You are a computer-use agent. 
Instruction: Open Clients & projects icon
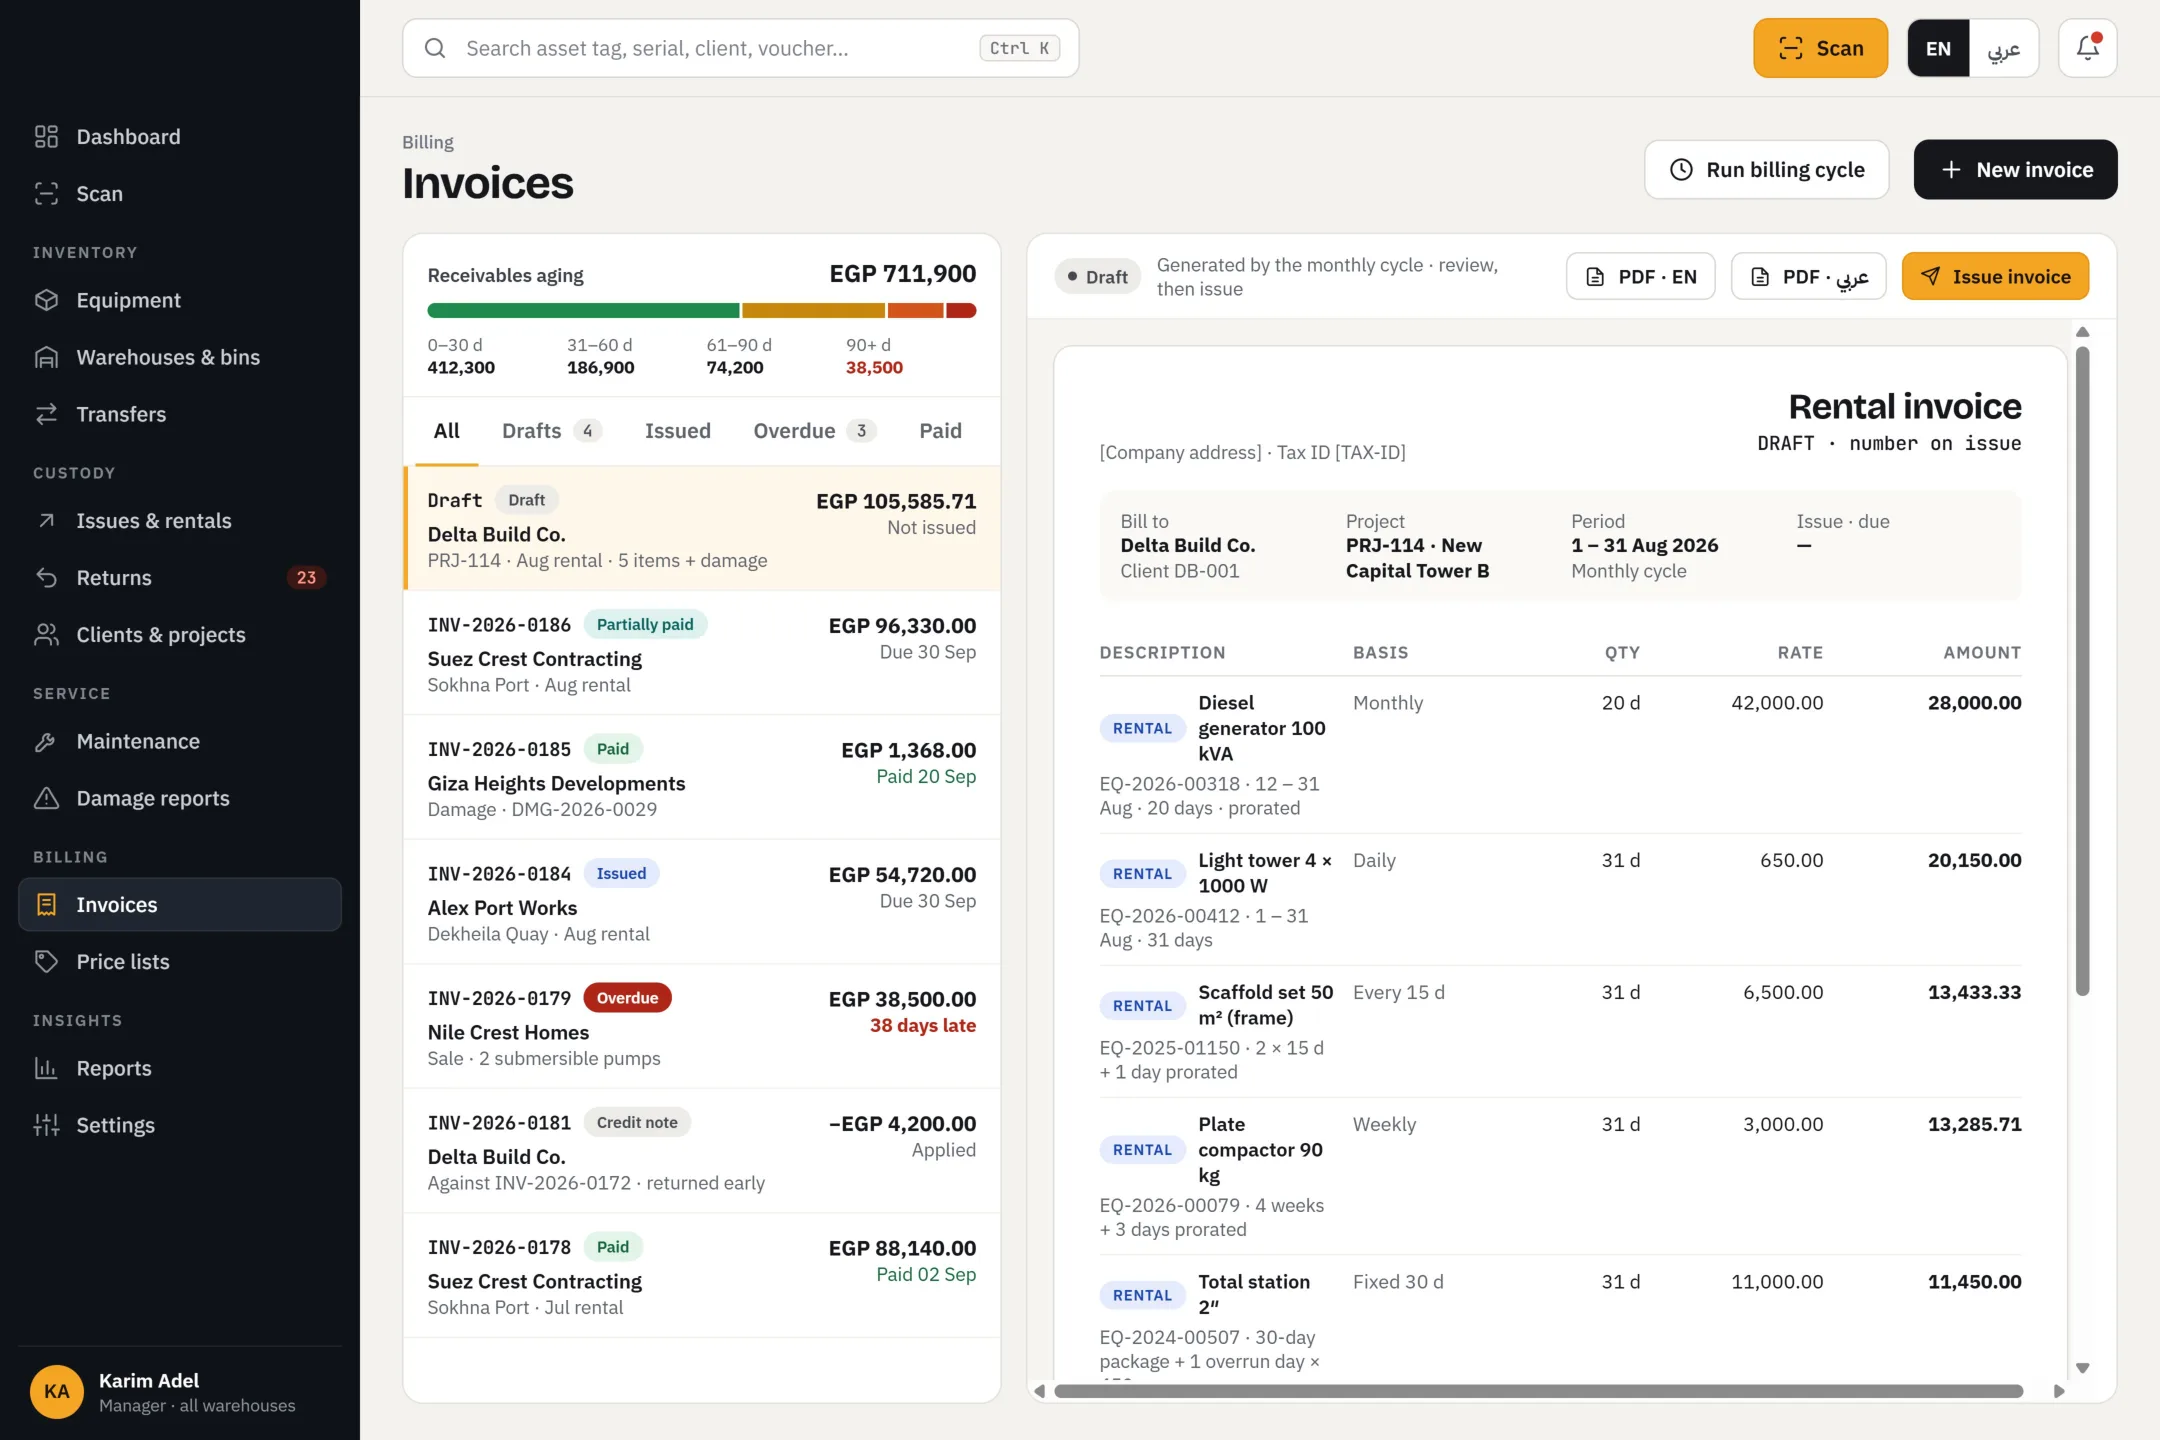[46, 634]
